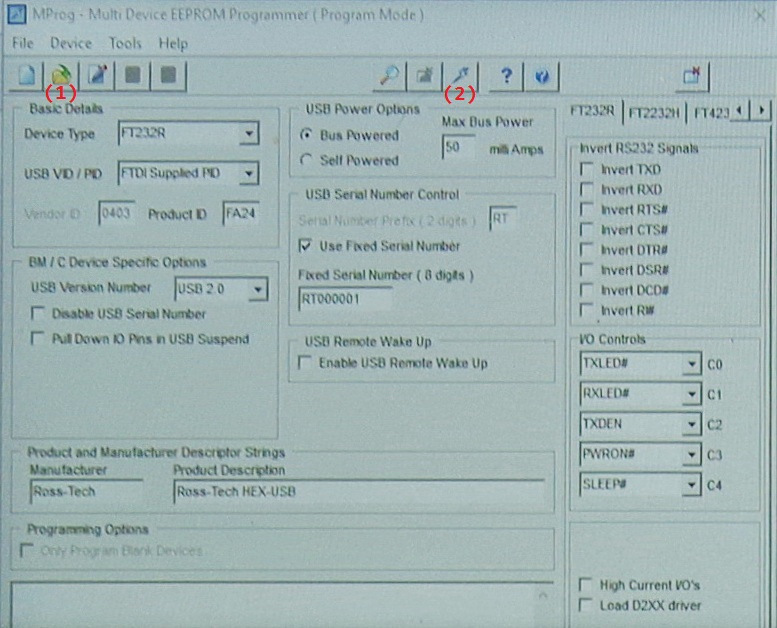Image resolution: width=777 pixels, height=628 pixels.
Task: Open the C1 RXLED# dropdown
Action: click(691, 395)
